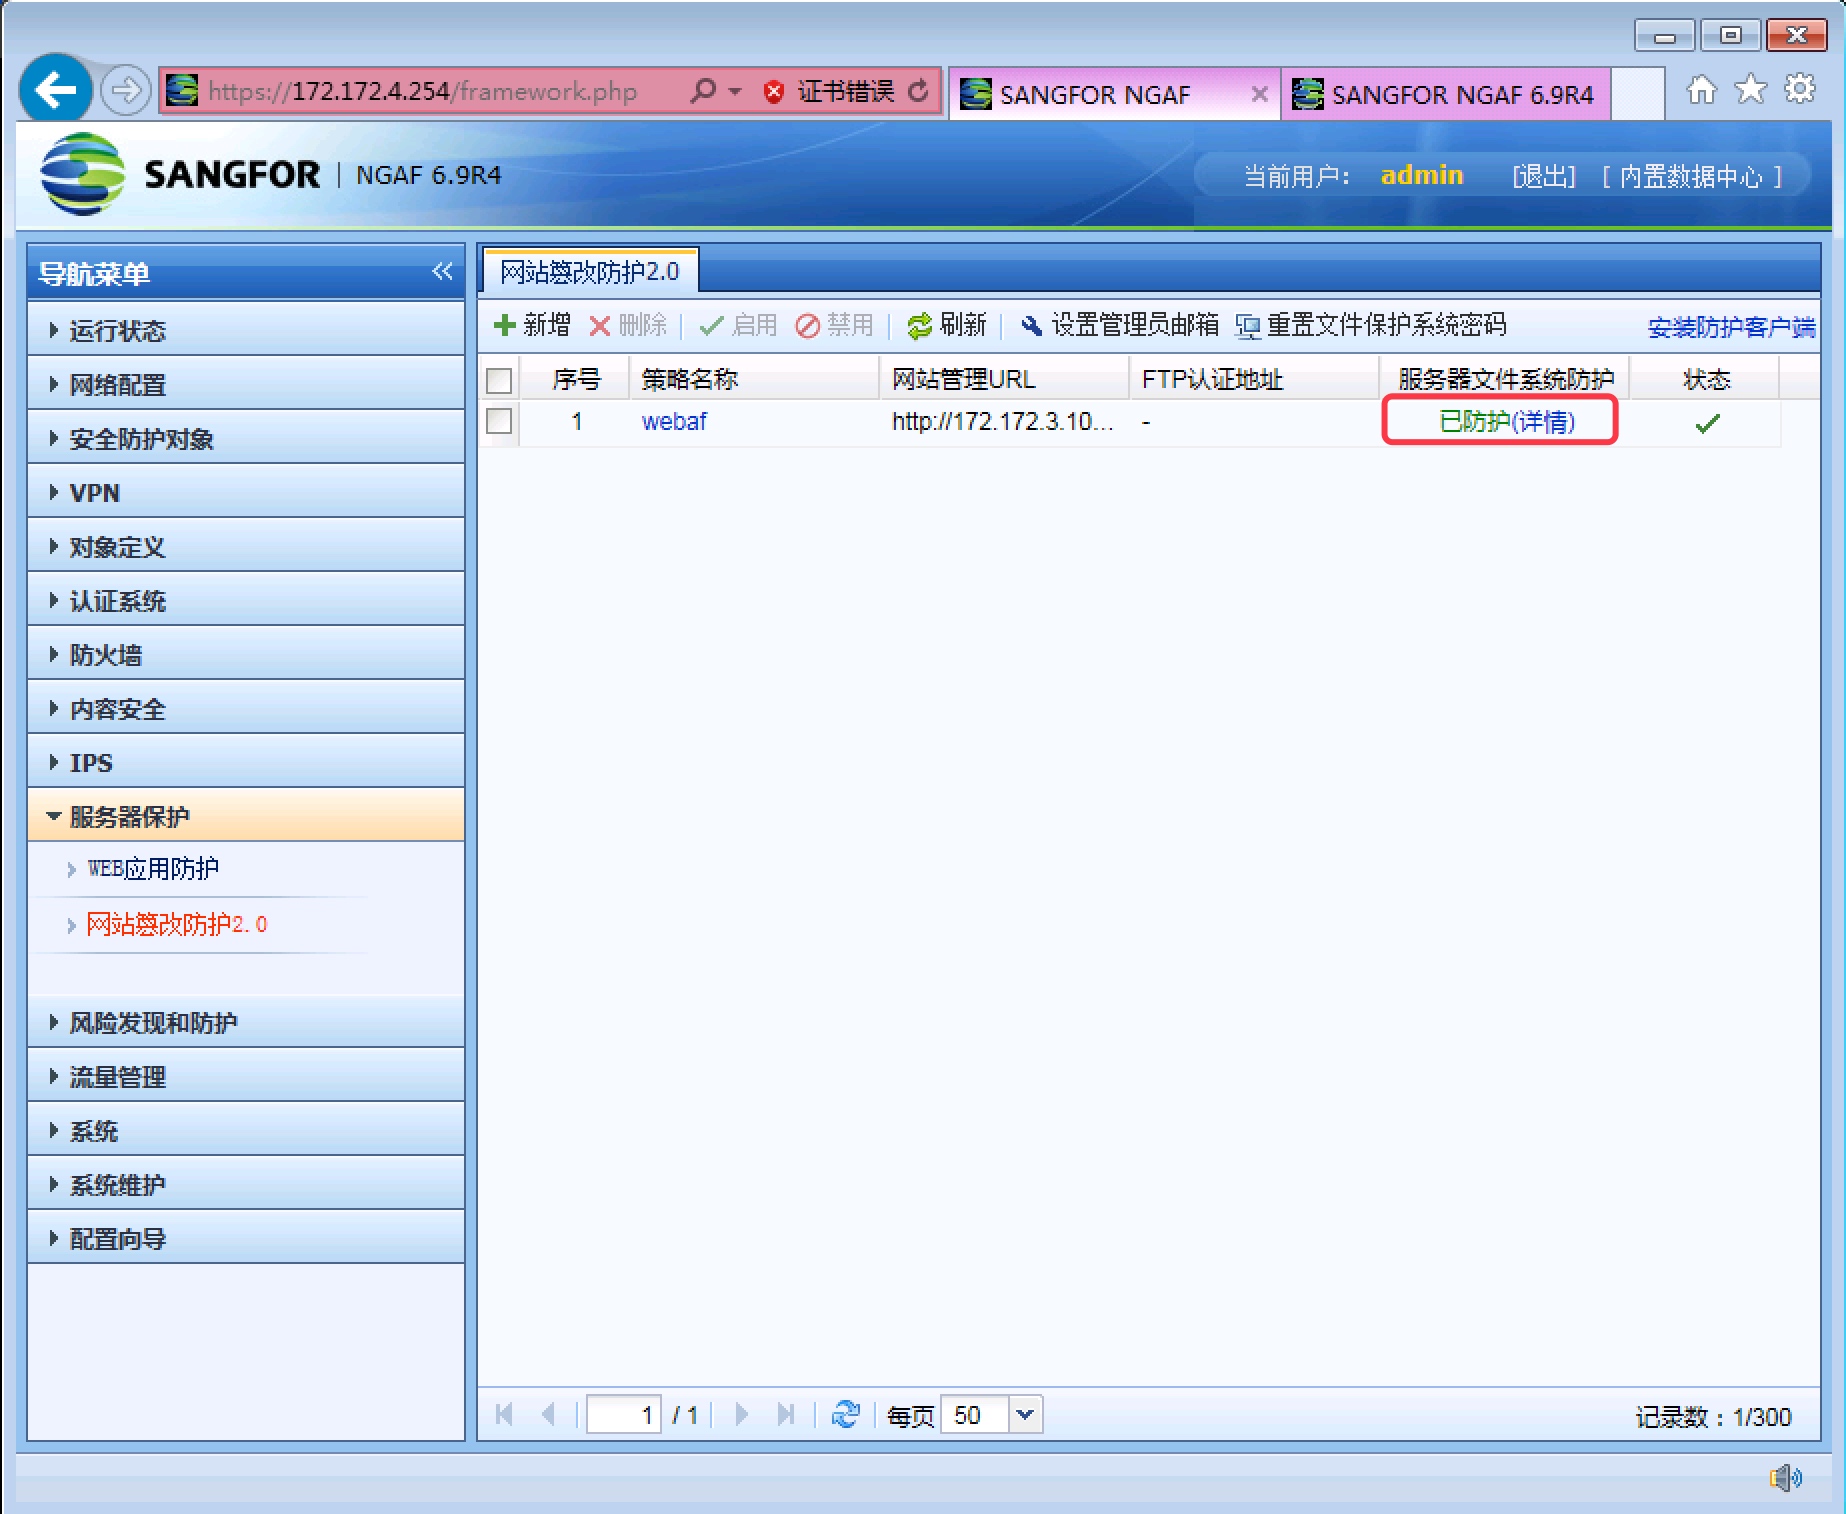Switch to the SANGFOR NGAF 6.9R4 browser tab
This screenshot has height=1514, width=1846.
pos(1447,94)
